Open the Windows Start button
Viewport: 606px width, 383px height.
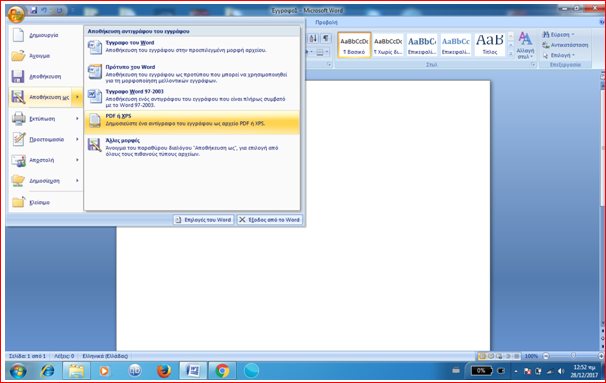(x=18, y=371)
